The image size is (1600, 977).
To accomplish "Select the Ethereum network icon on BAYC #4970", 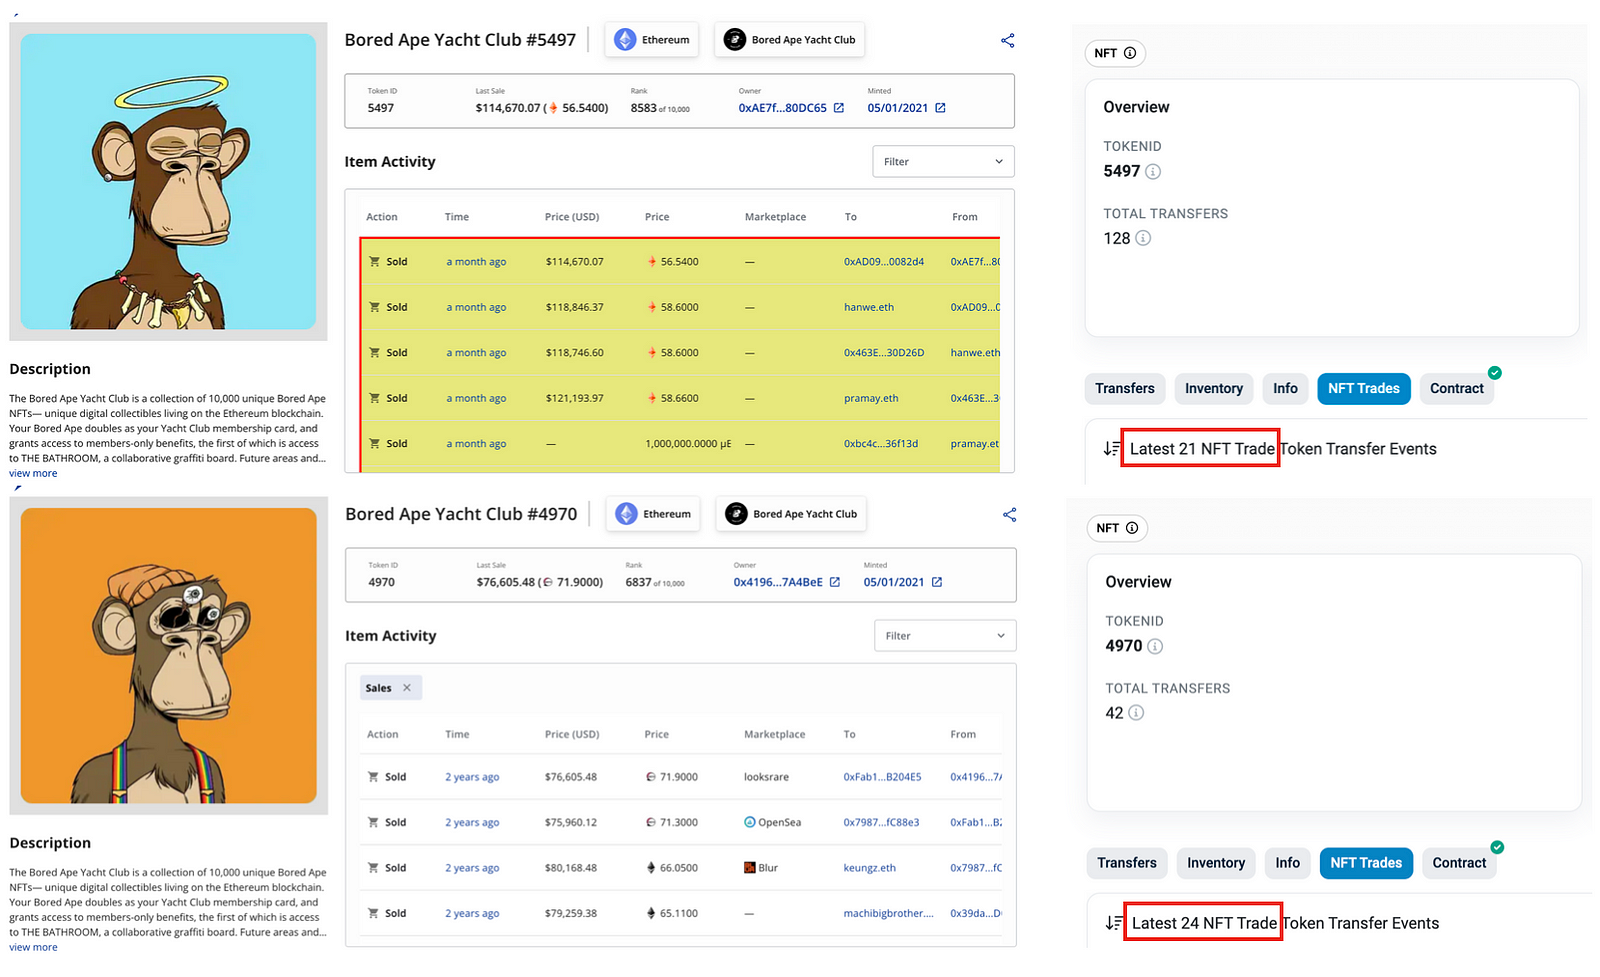I will tap(626, 513).
